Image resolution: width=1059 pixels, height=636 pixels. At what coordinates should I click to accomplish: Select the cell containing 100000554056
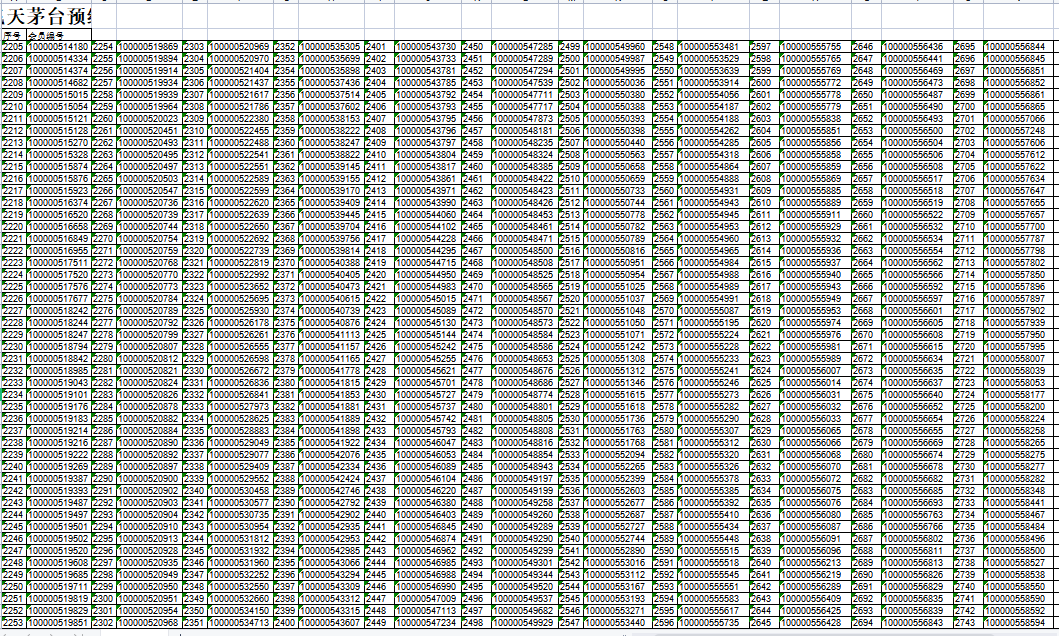click(x=713, y=95)
